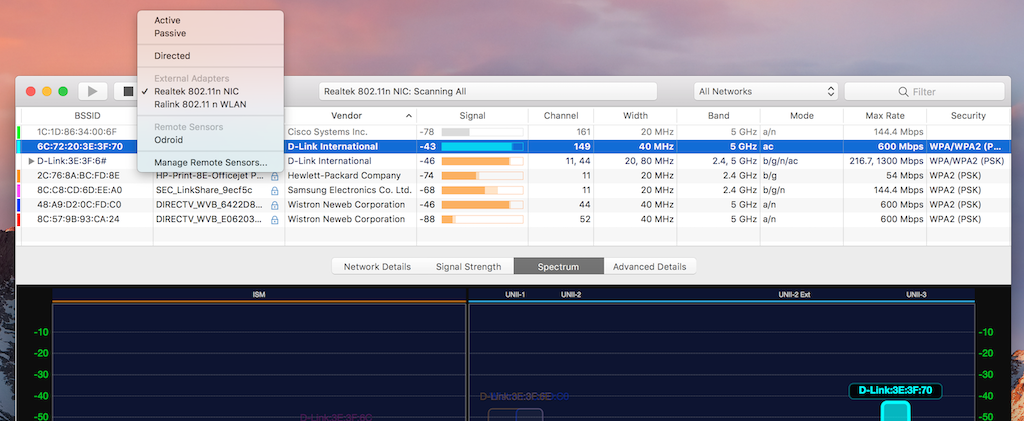This screenshot has width=1024, height=421.
Task: Click the ISM band header
Action: click(x=259, y=295)
